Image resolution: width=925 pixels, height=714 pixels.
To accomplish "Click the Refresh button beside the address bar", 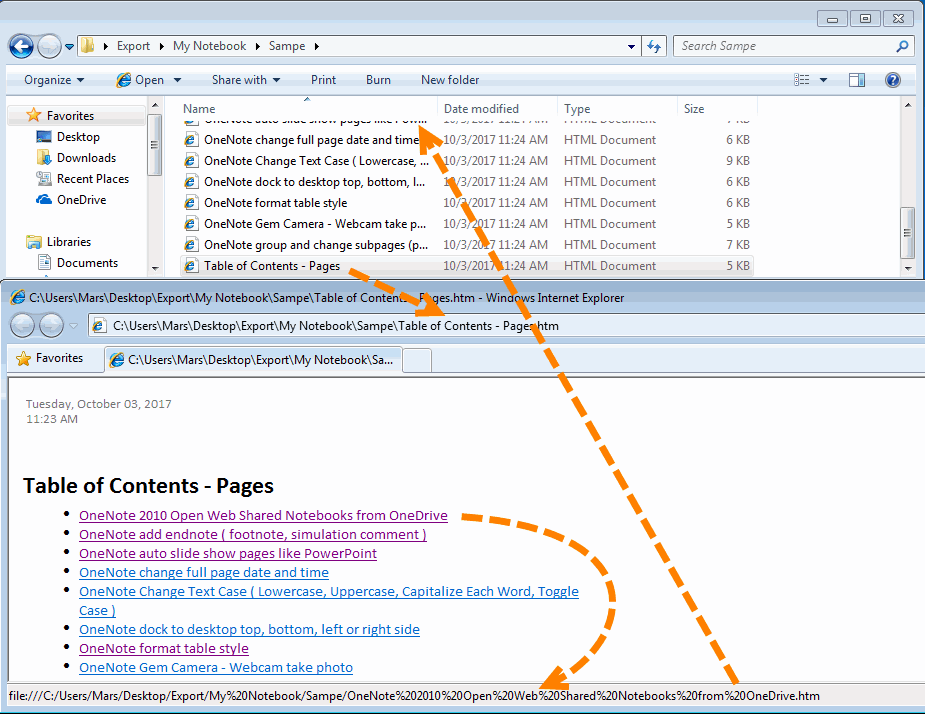I will pos(654,46).
